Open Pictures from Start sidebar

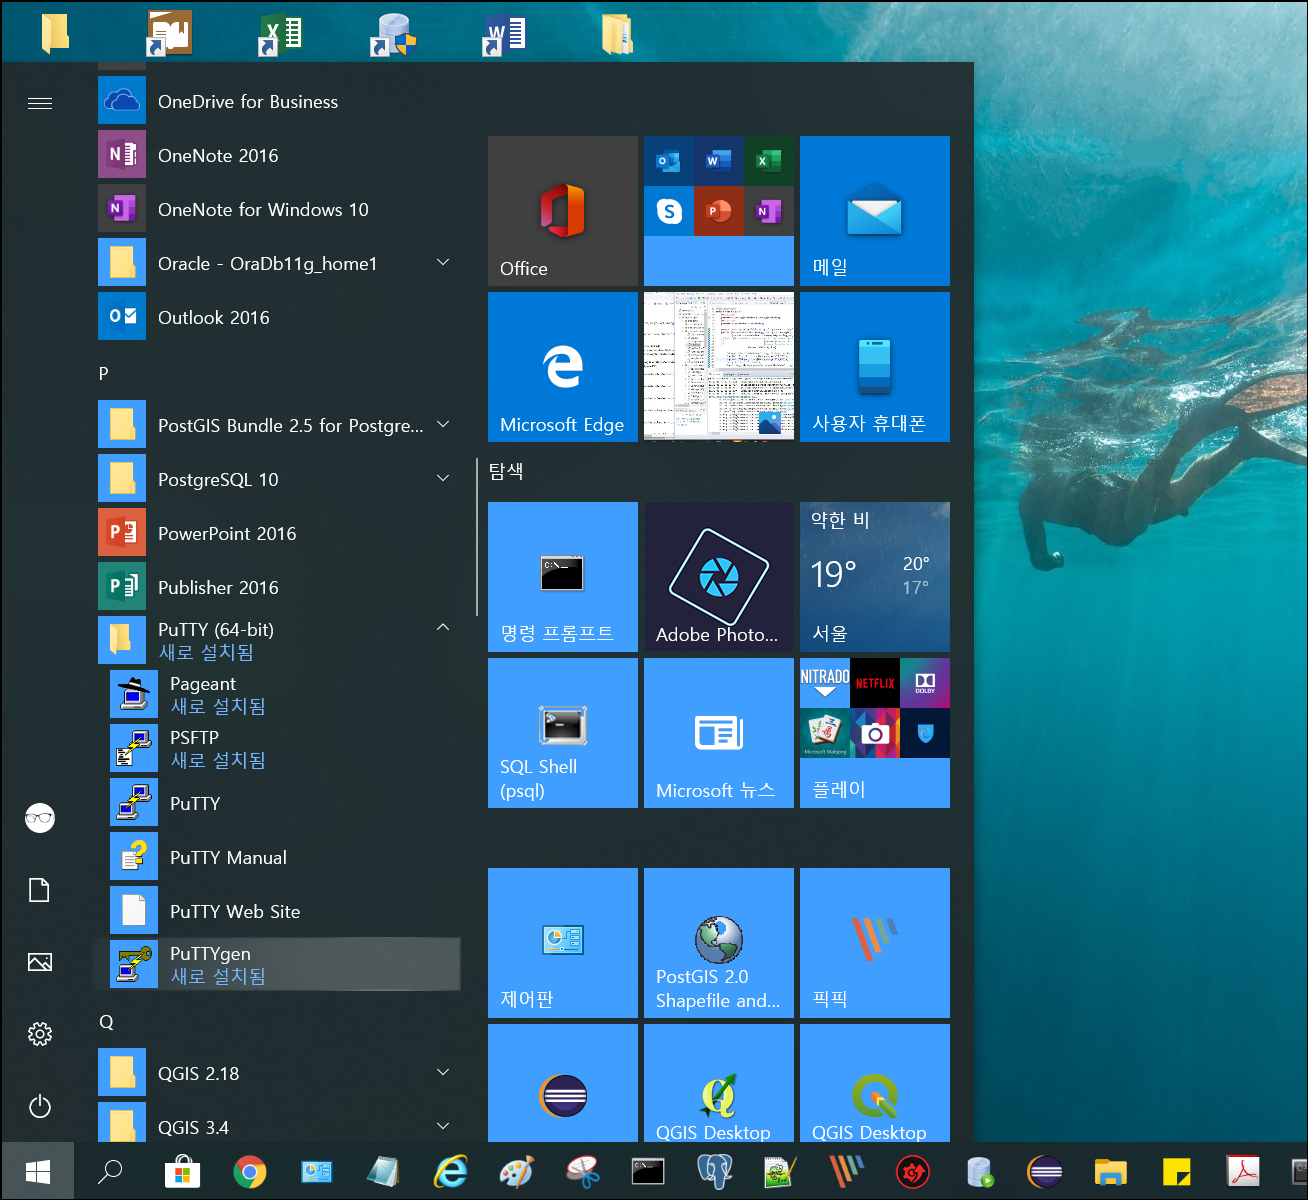(40, 962)
